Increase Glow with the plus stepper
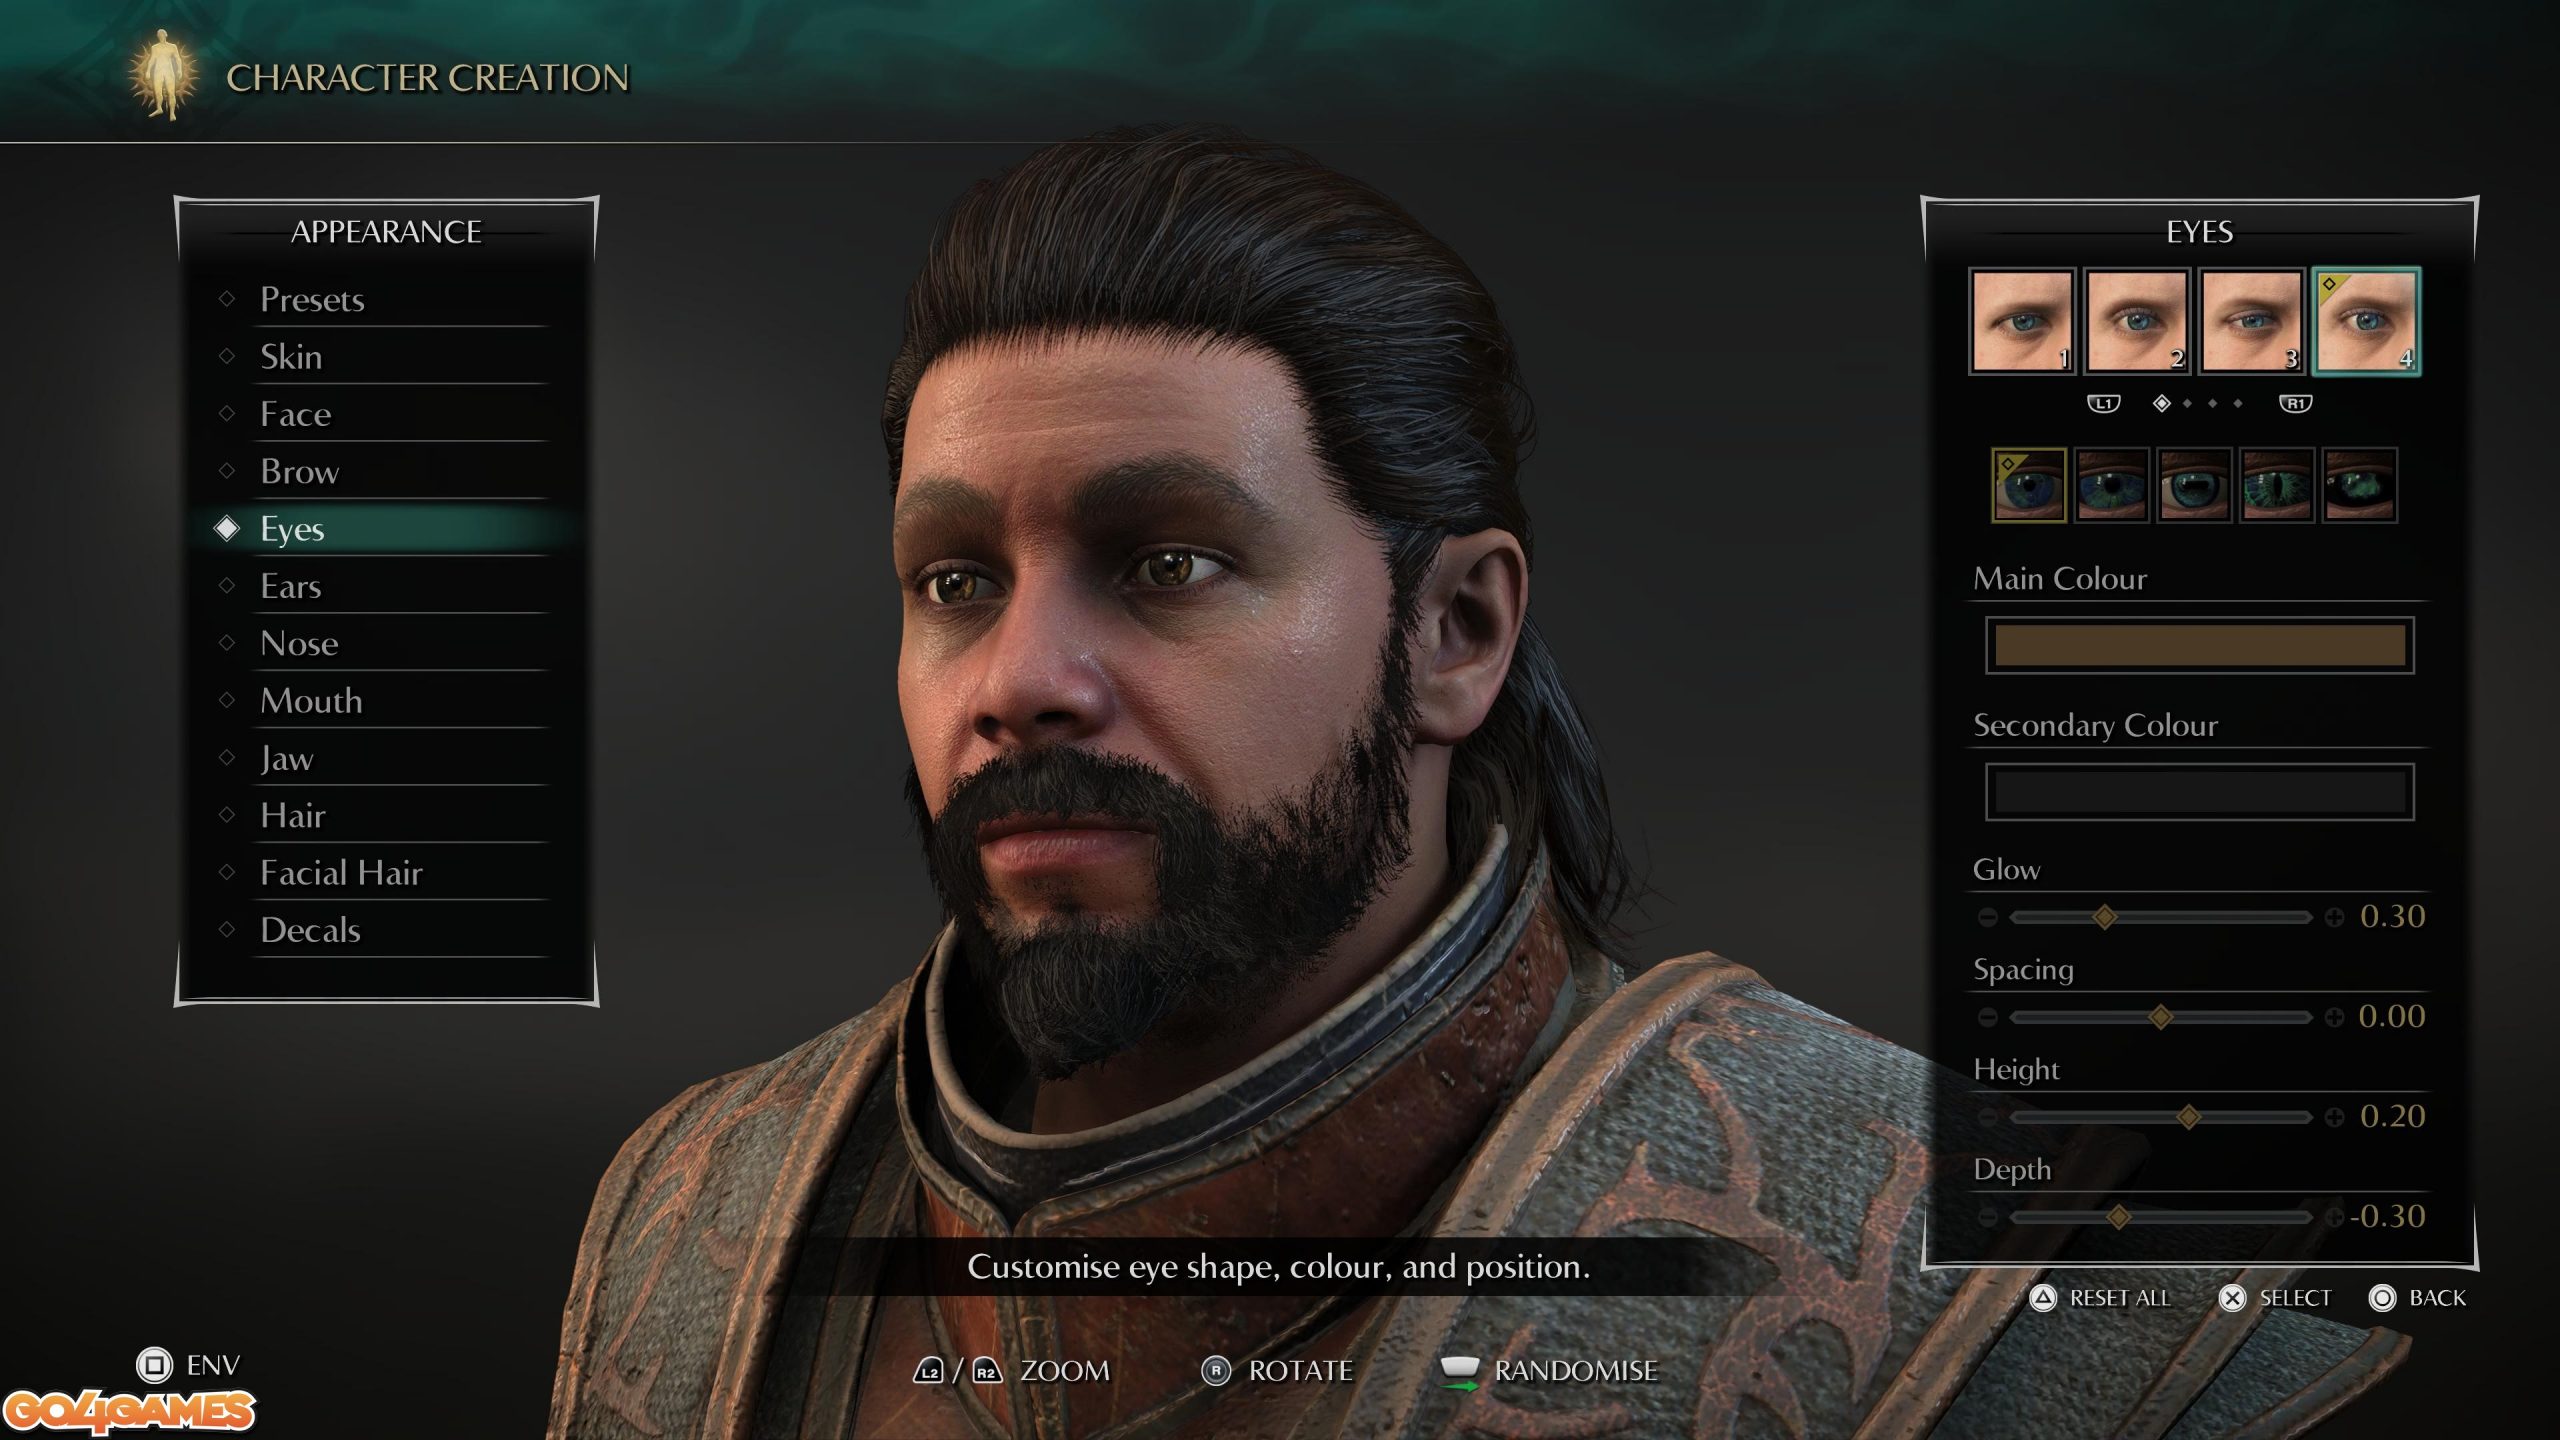Viewport: 2560px width, 1440px height. (x=2334, y=917)
